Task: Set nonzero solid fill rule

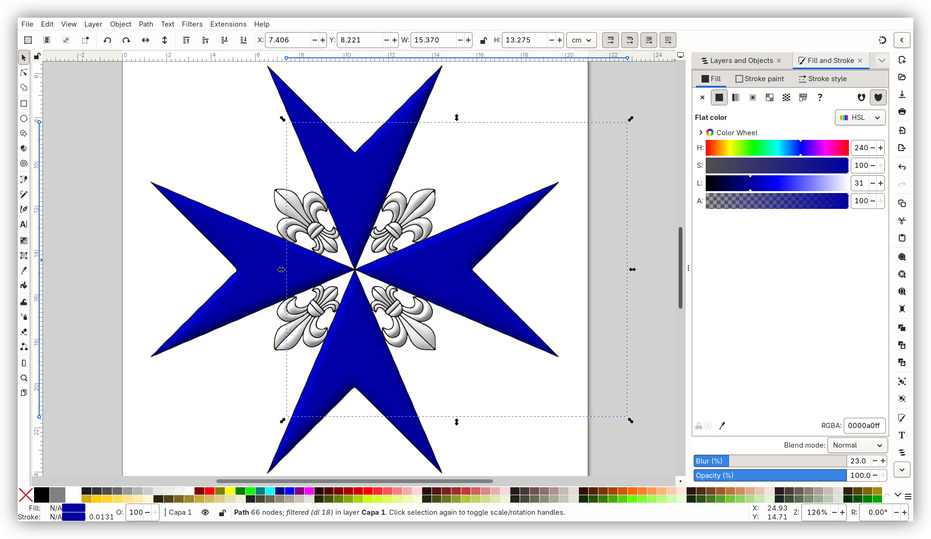Action: (878, 97)
